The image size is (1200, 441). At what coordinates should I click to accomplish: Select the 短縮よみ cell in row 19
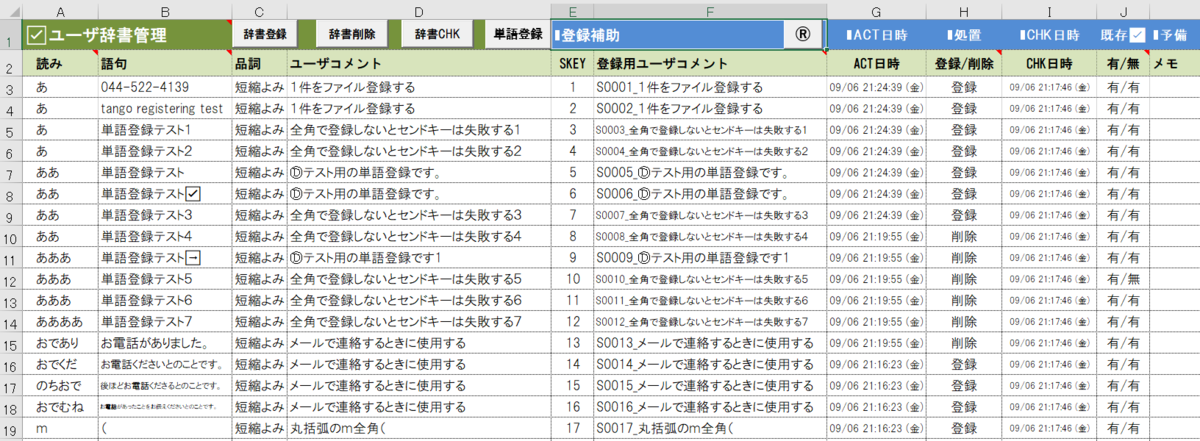coord(258,429)
